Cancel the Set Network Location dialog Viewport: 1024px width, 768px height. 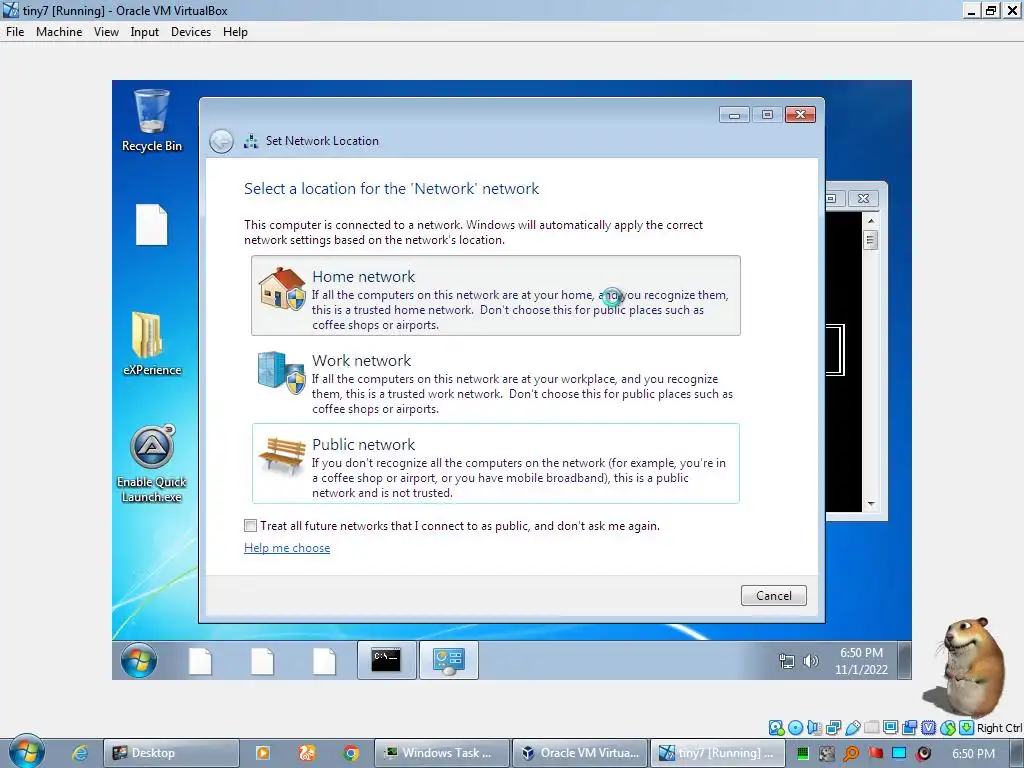point(774,596)
